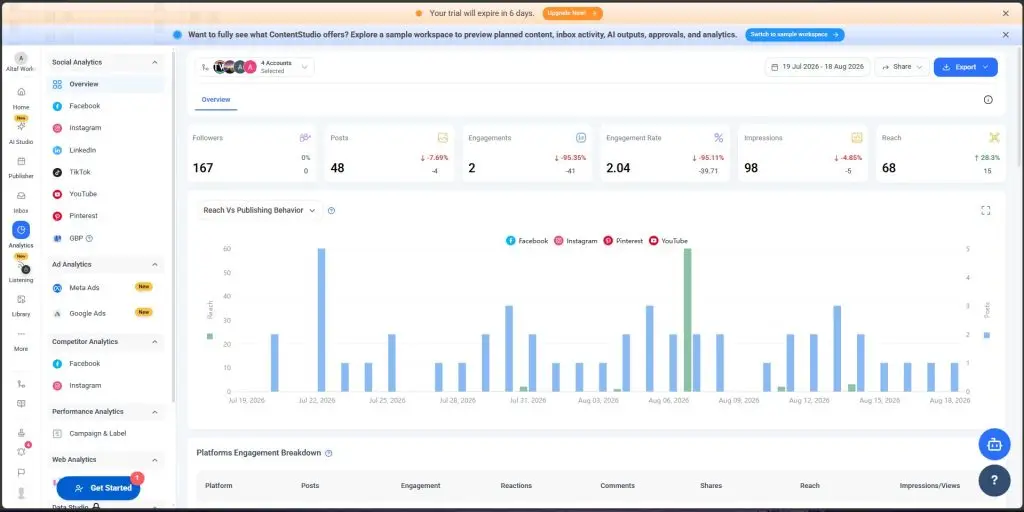
Task: Collapse the Performance Analytics section
Action: point(155,412)
